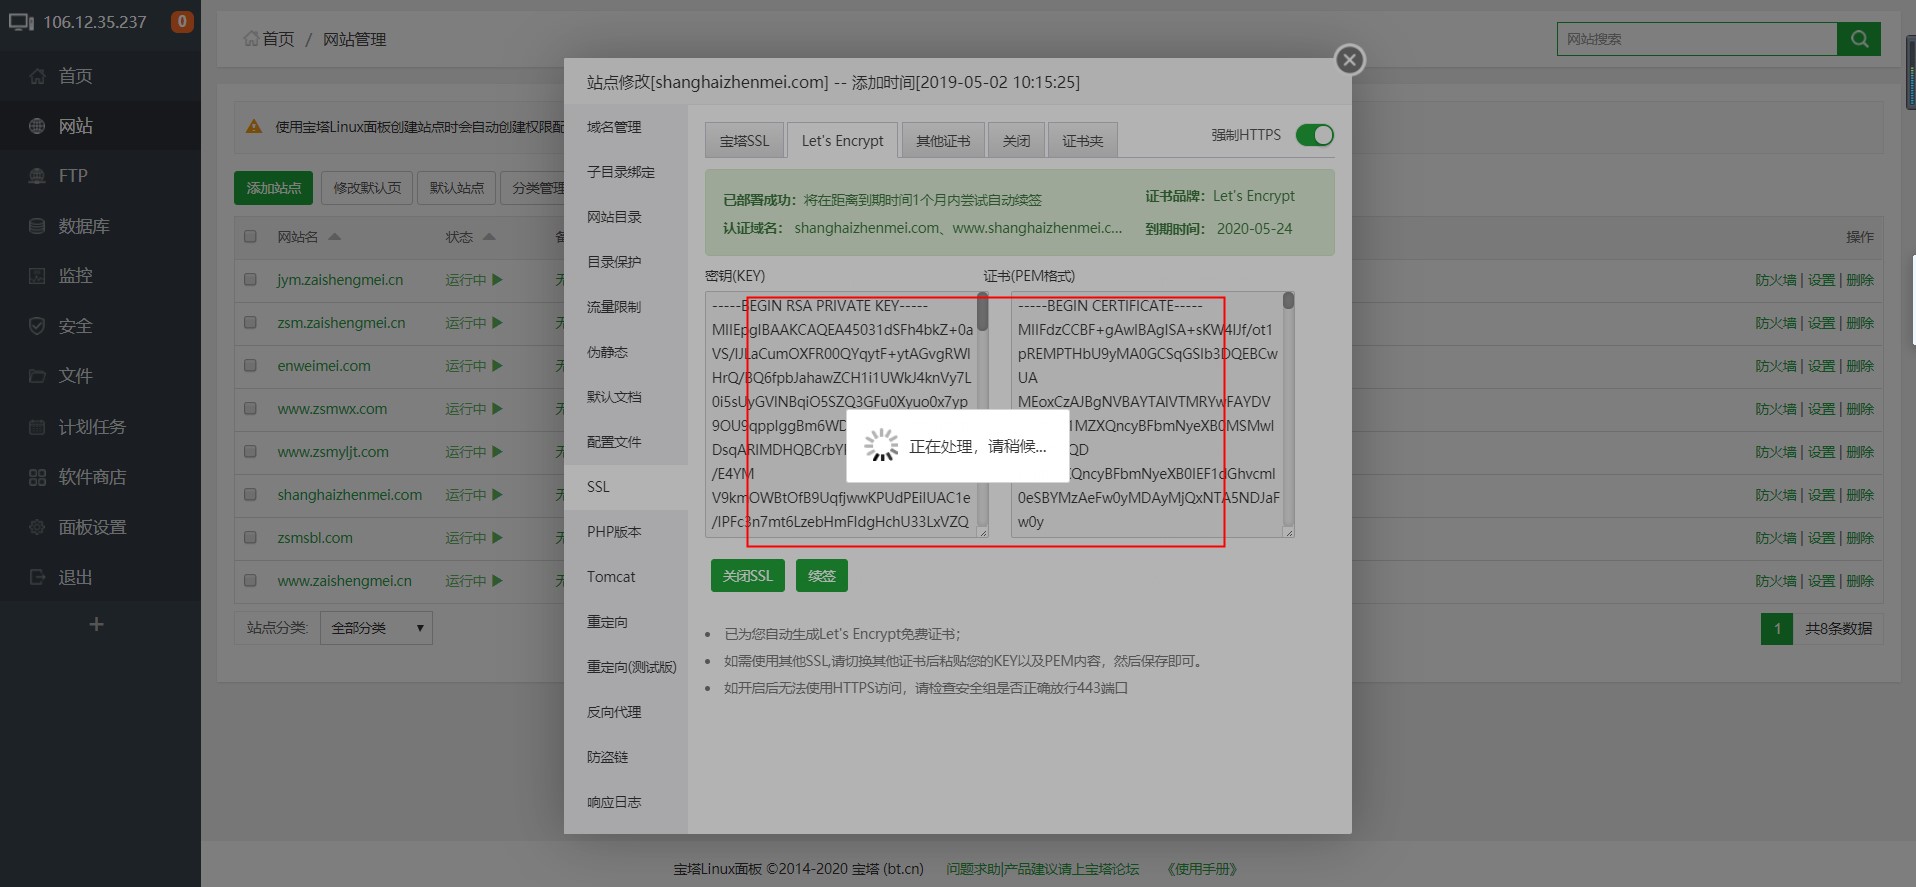
Task: Open 域名管理 in dialog menu
Action: coord(626,127)
